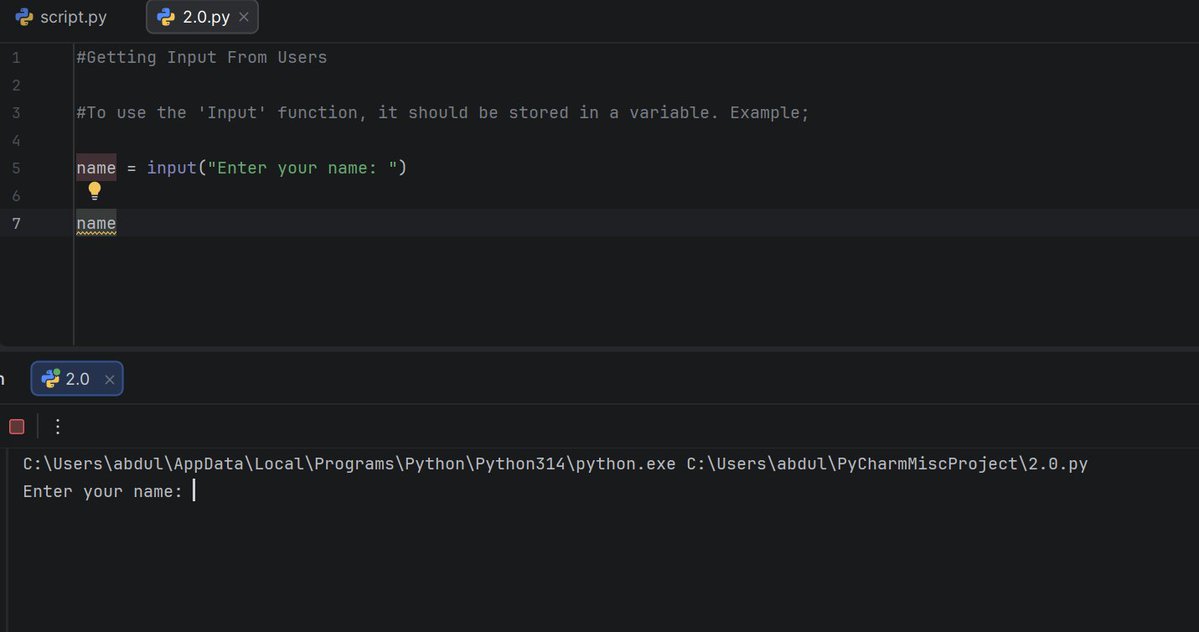Click the 'input' function call on line 5
This screenshot has width=1199, height=632.
tap(171, 168)
